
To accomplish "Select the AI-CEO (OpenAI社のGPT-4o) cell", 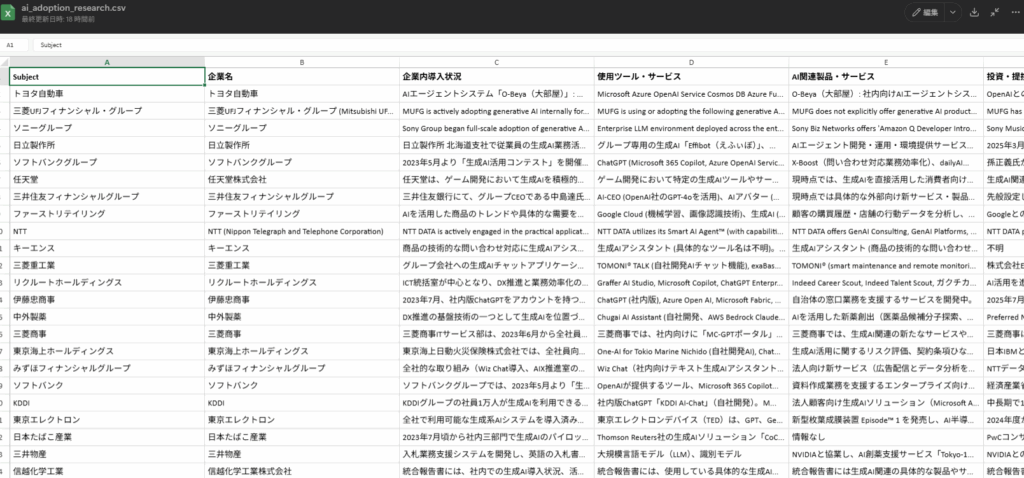I will click(x=692, y=197).
